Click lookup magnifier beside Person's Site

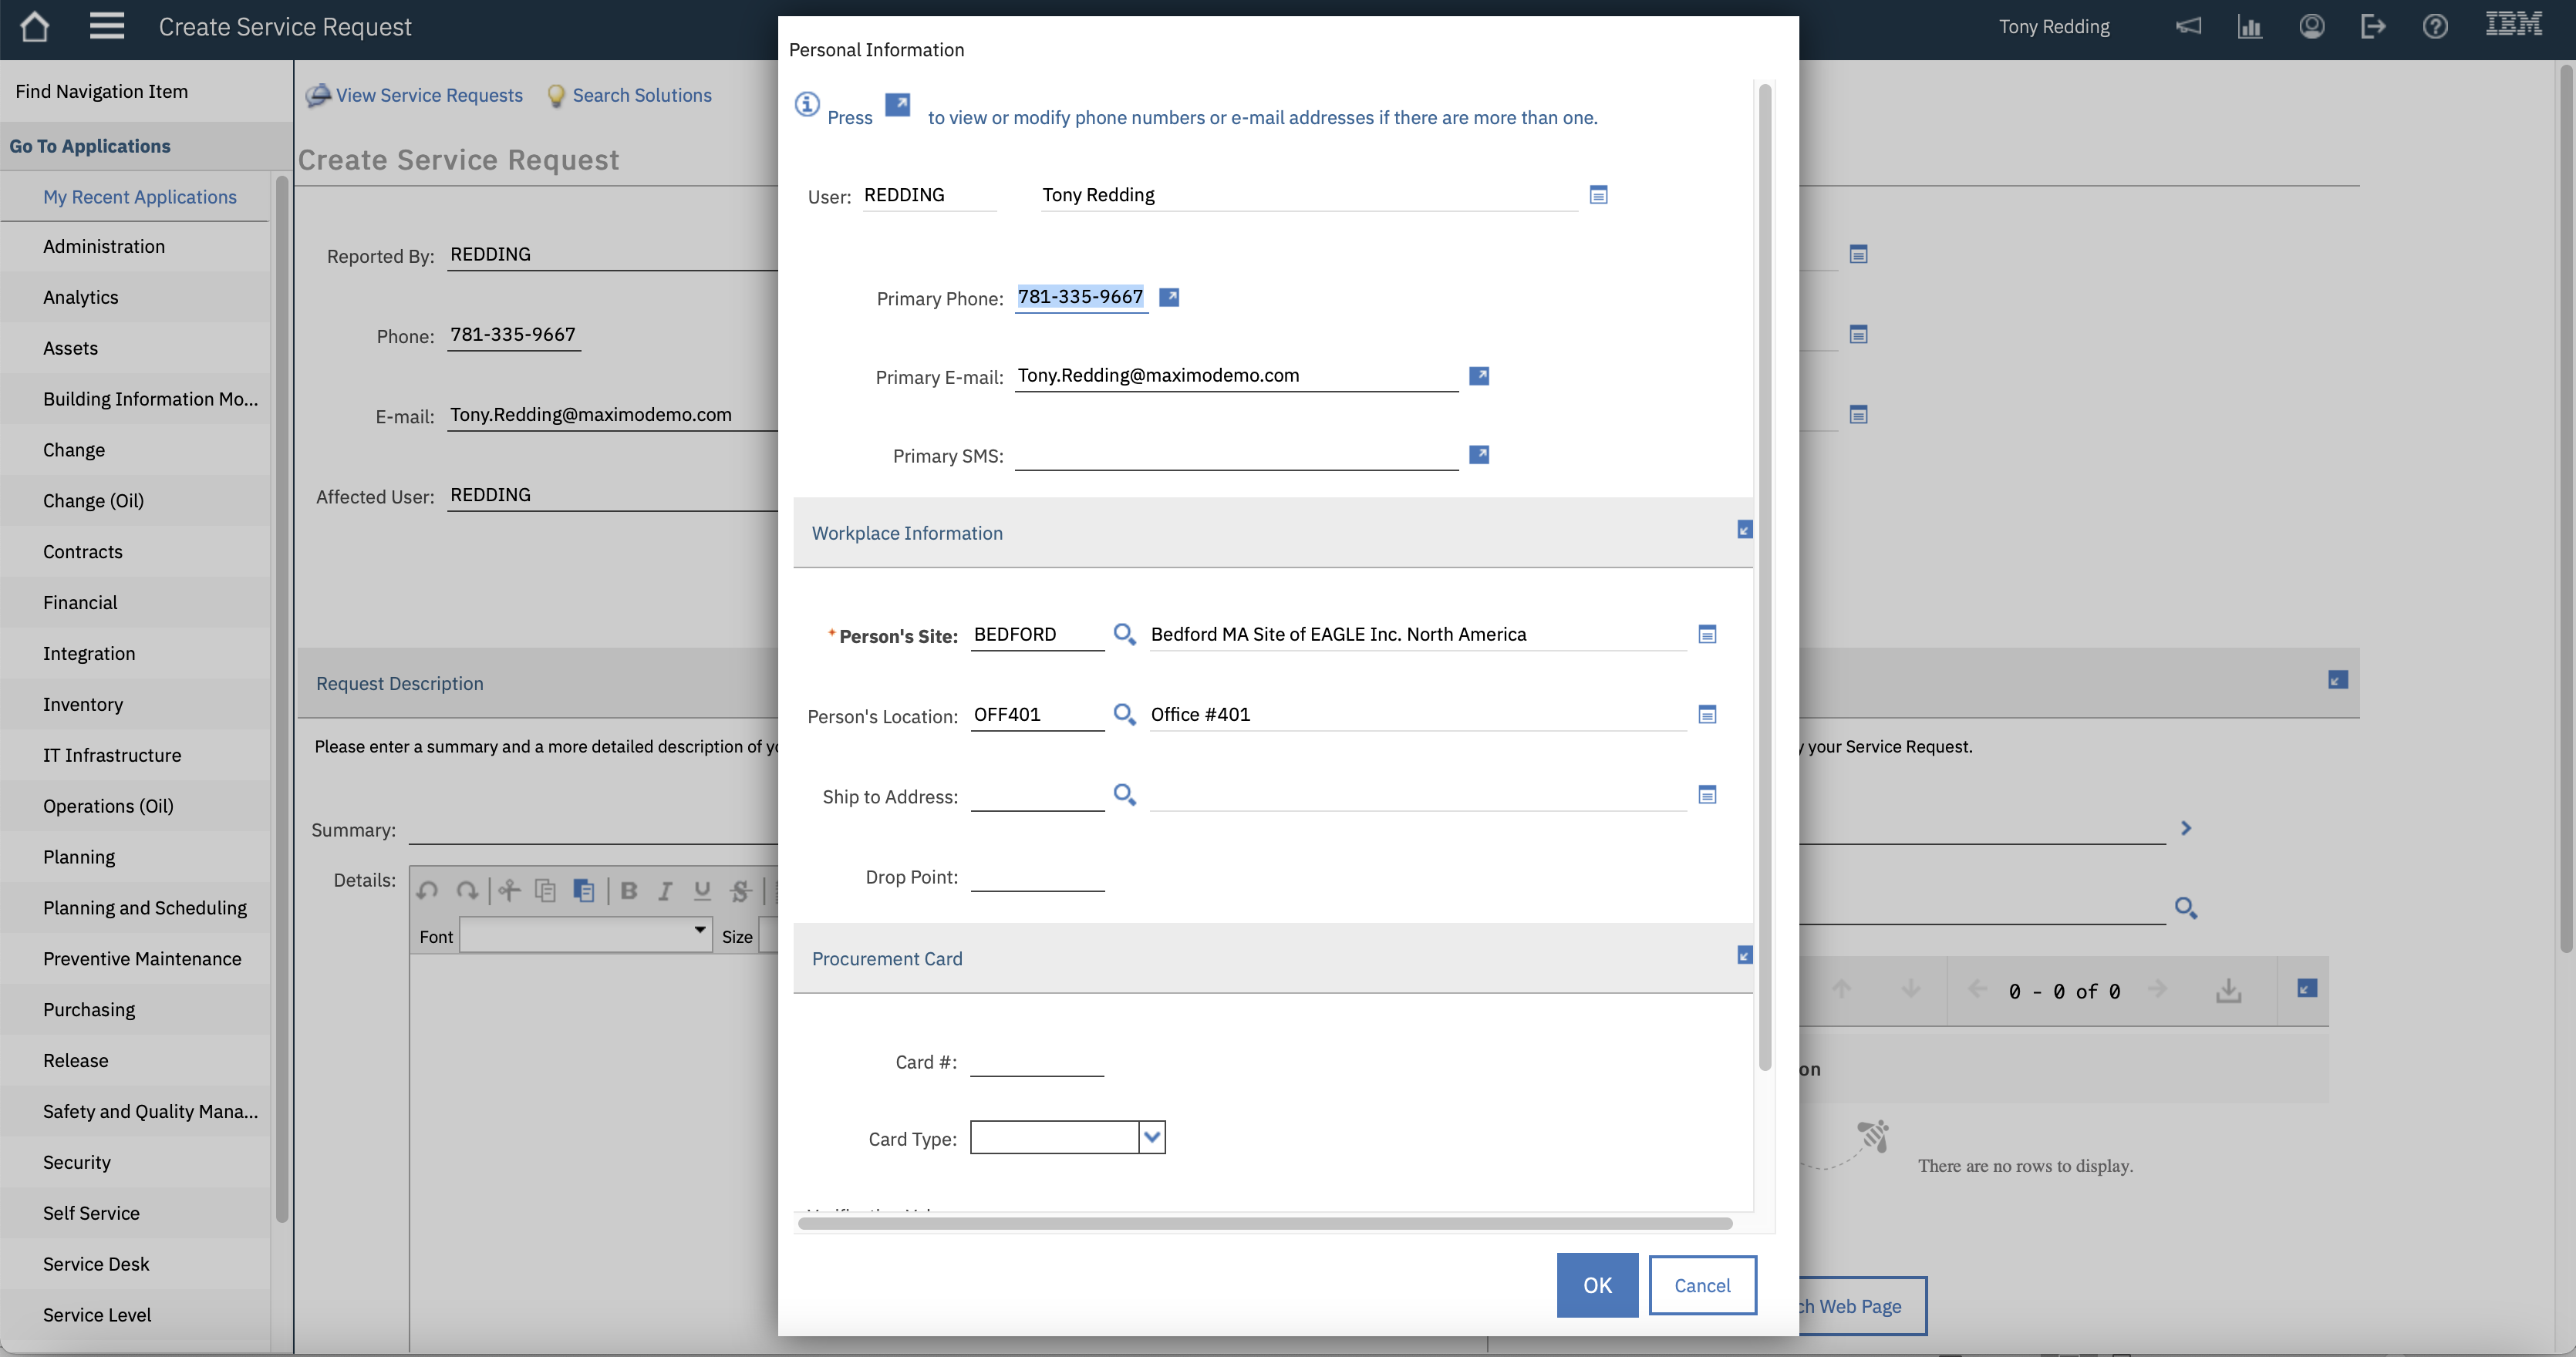click(x=1124, y=634)
